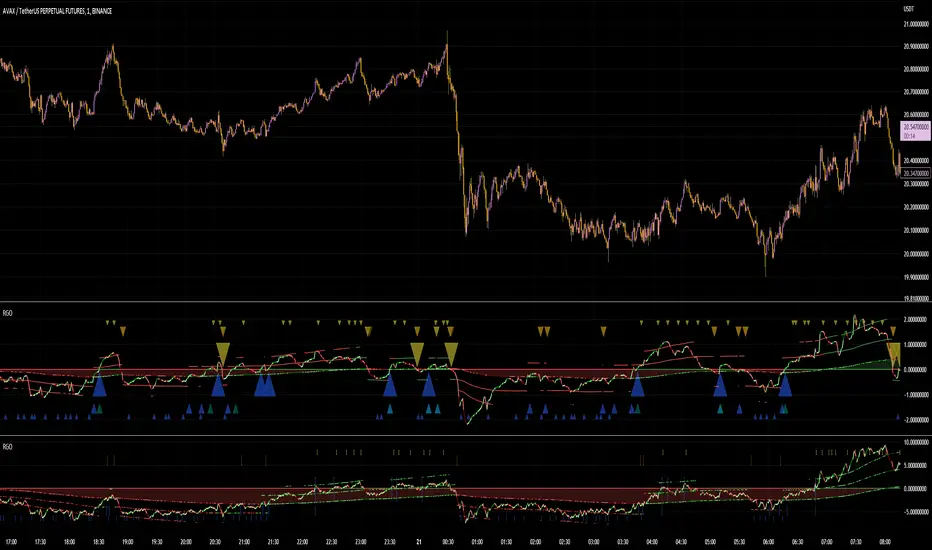
Task: Click the 21.0000000 price axis label
Action: [x=916, y=24]
